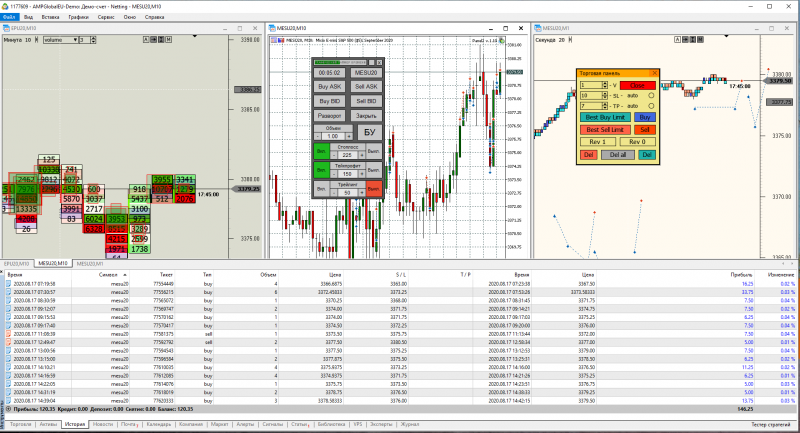Click the M icon in MESU20,M1 chart toolbar
The width and height of the screenshot is (800, 433).
[x=701, y=39]
